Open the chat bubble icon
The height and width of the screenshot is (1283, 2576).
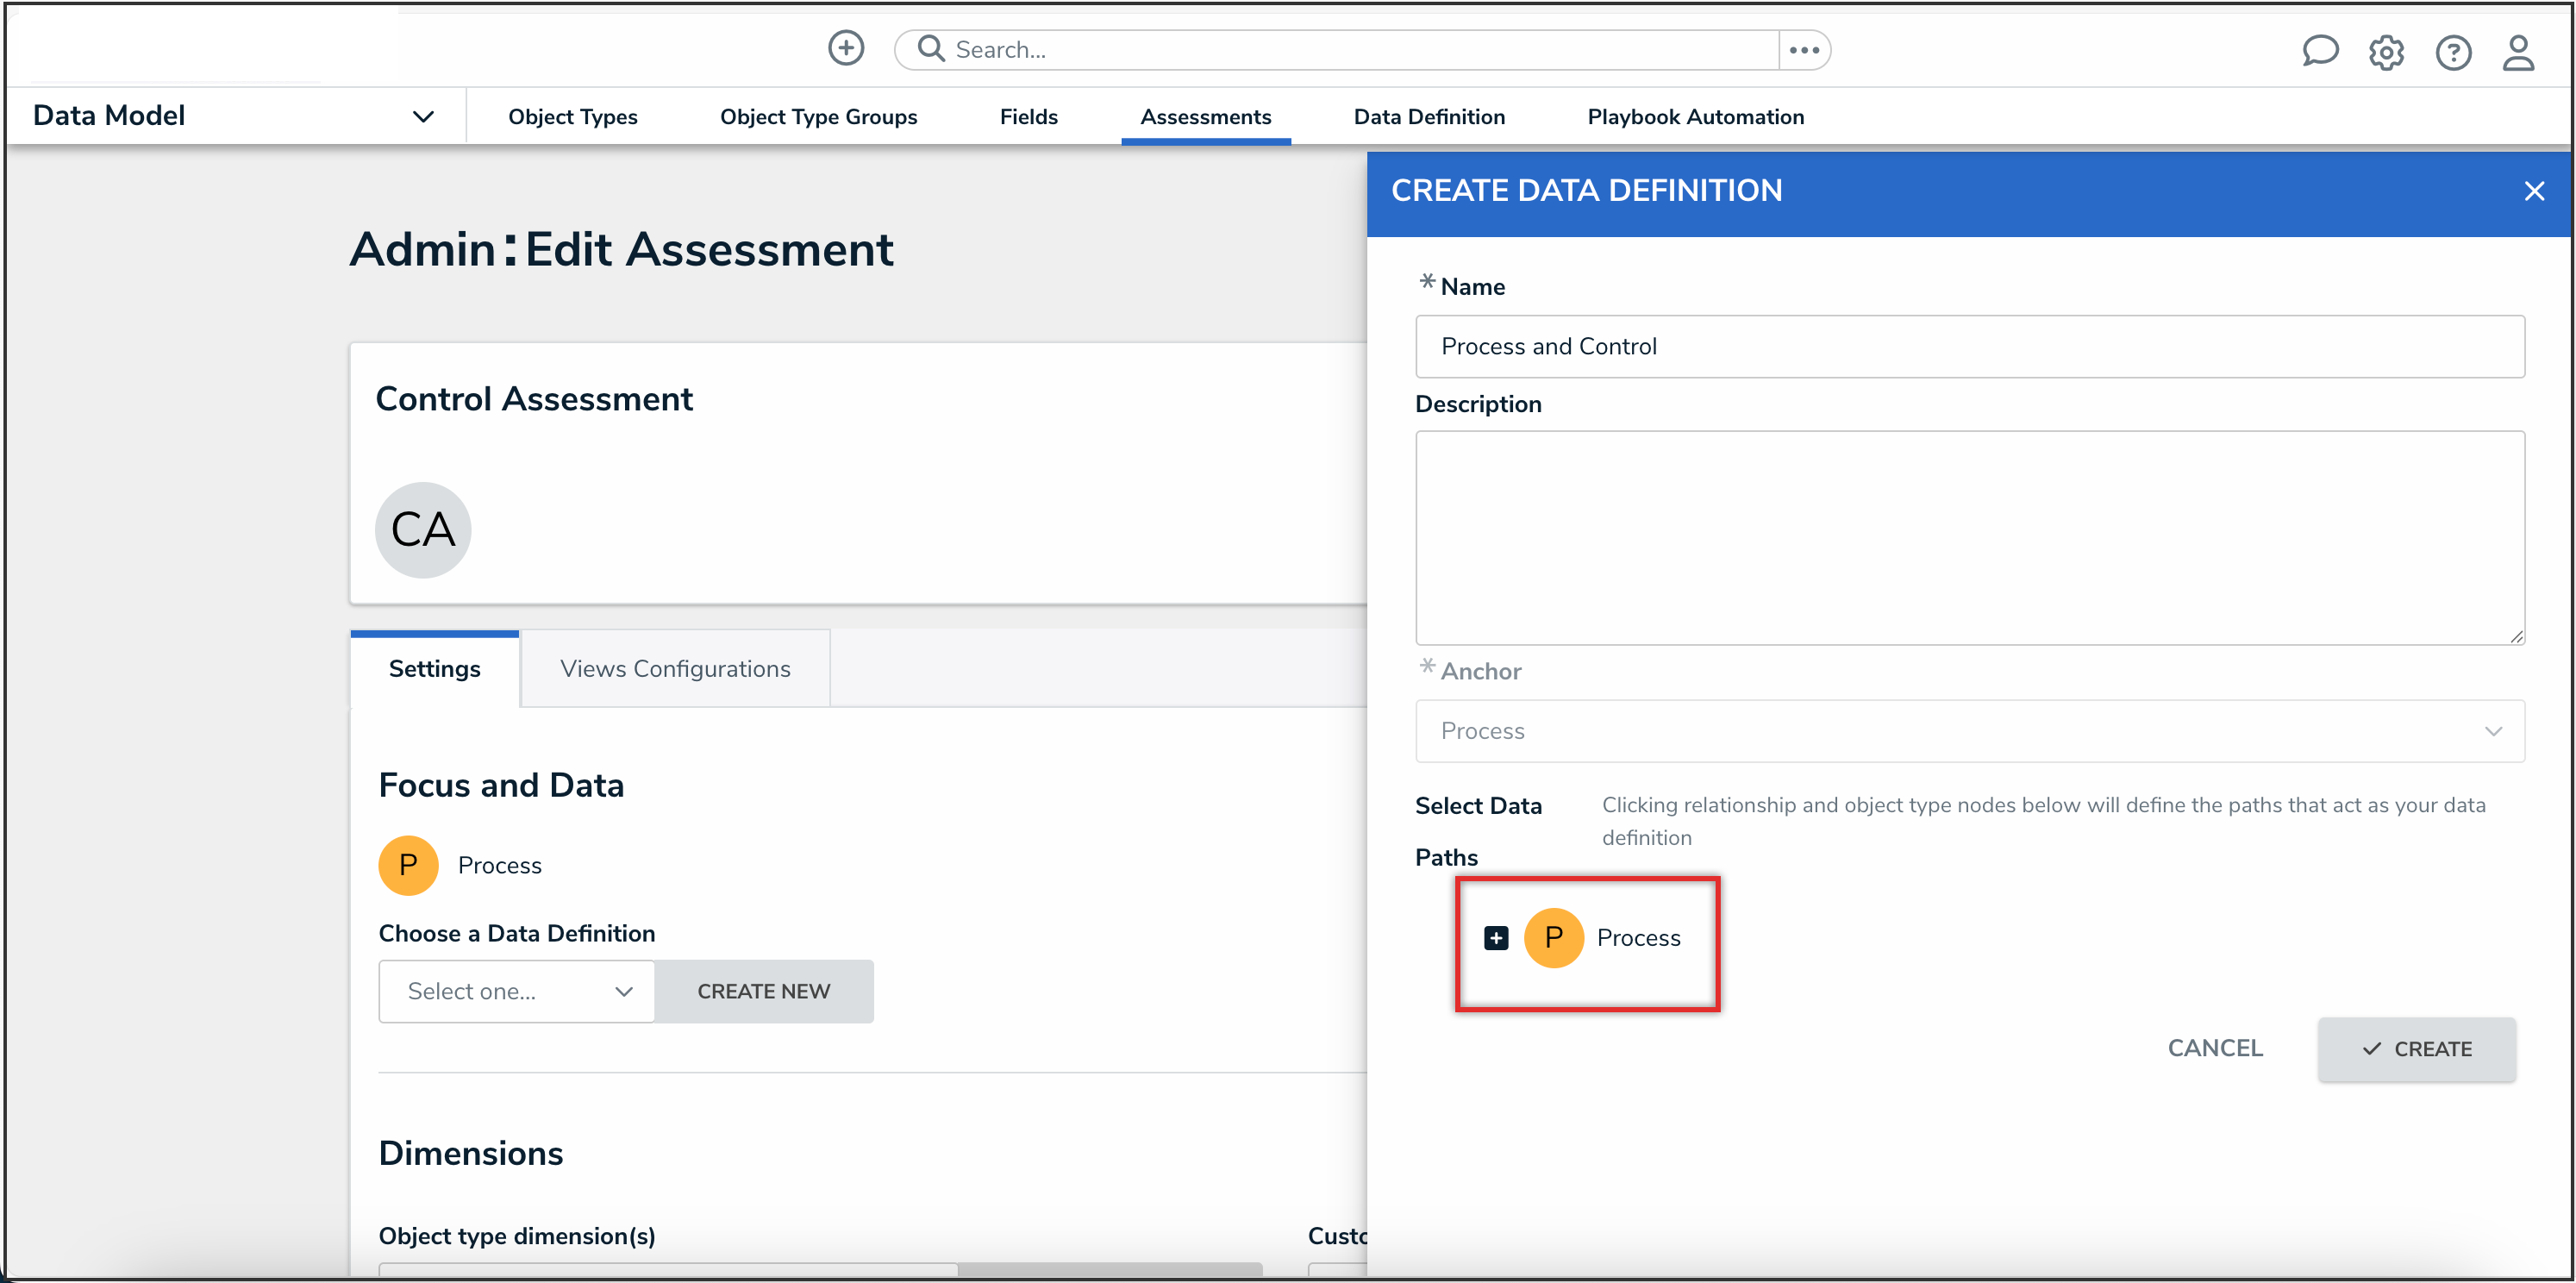2319,51
